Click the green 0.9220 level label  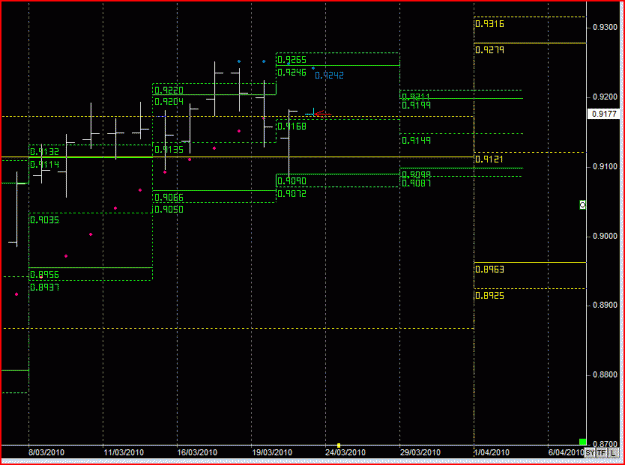(169, 90)
